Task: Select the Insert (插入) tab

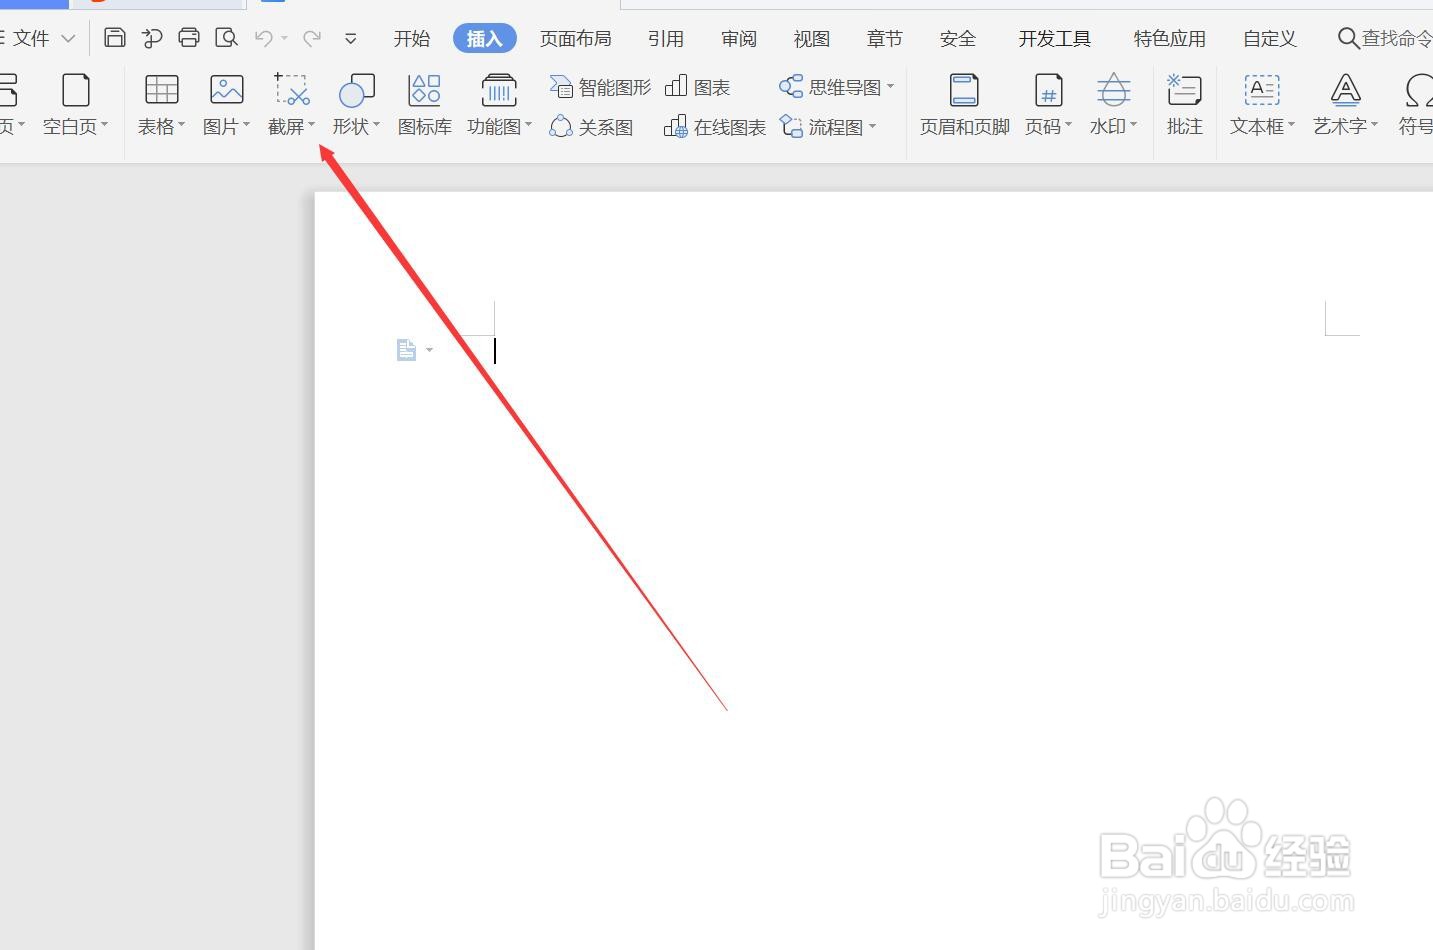Action: click(x=484, y=38)
